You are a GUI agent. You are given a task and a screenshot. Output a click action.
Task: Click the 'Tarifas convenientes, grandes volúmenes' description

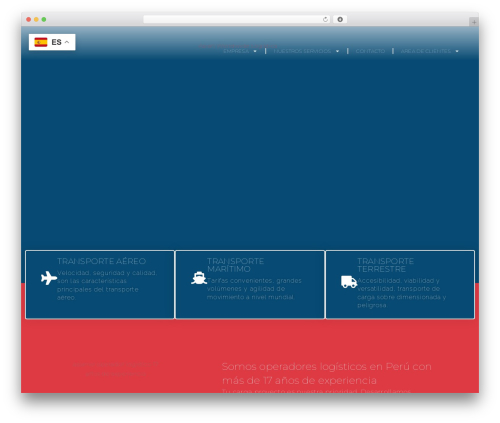254,289
